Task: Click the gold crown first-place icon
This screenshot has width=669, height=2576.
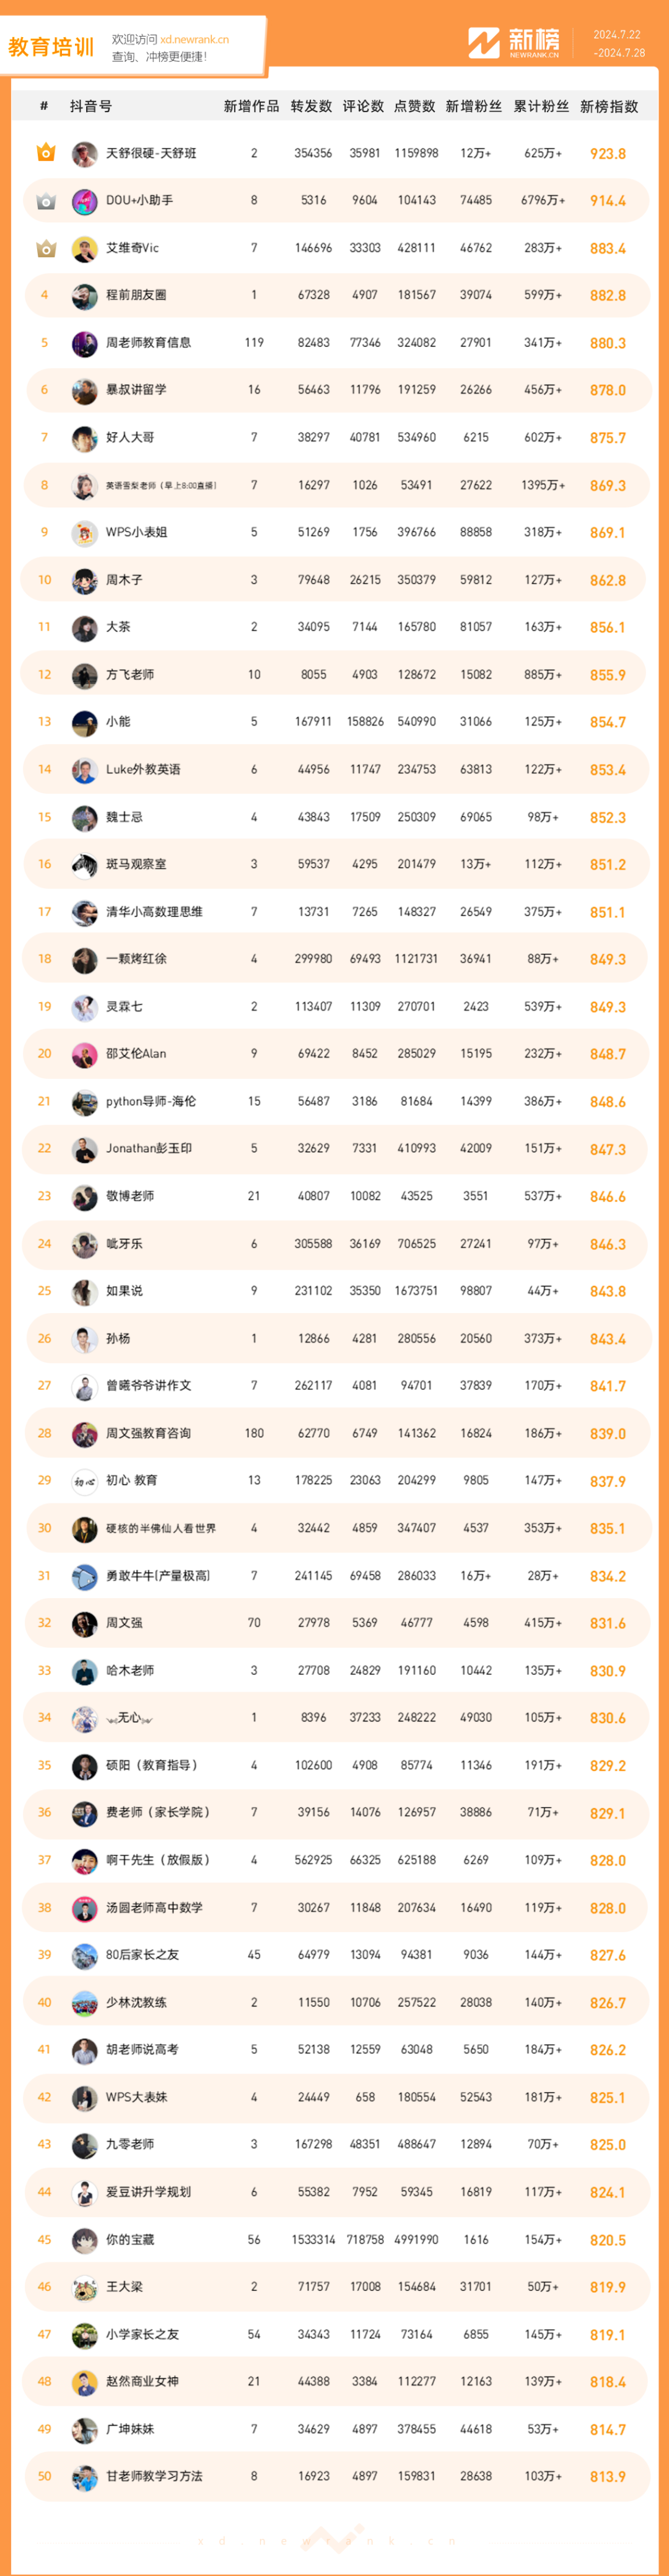Action: [45, 153]
